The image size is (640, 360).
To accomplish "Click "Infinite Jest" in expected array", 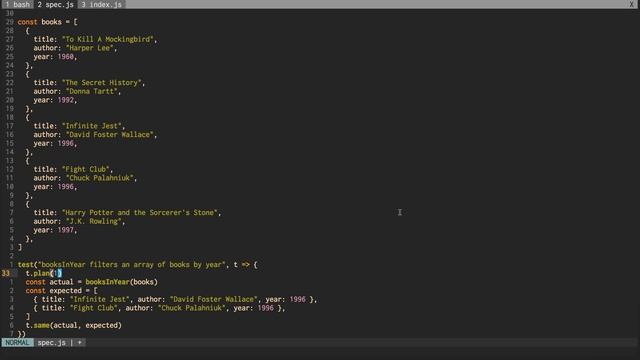I will [x=100, y=299].
